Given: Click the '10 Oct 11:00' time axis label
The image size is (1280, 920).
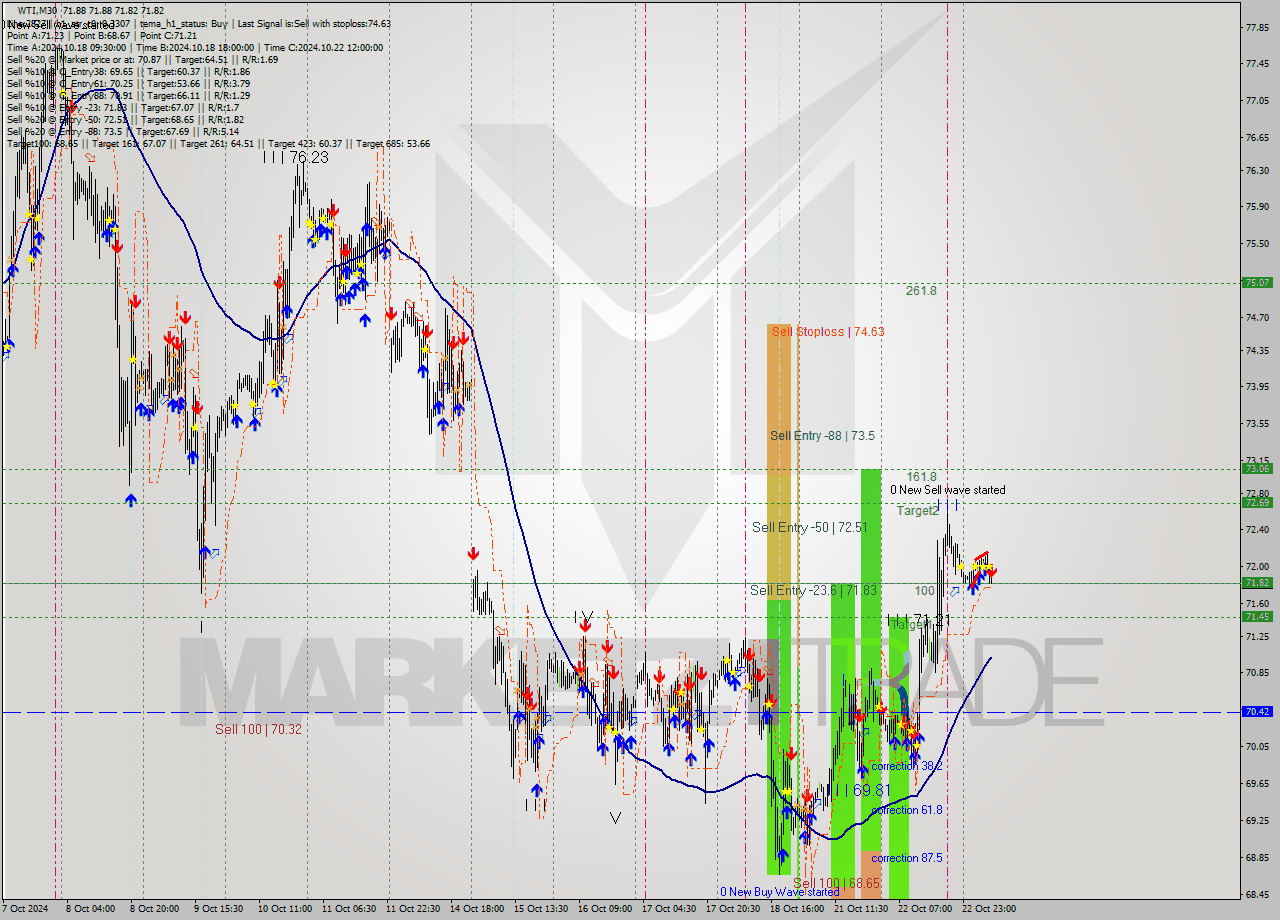Looking at the screenshot, I should coord(284,908).
